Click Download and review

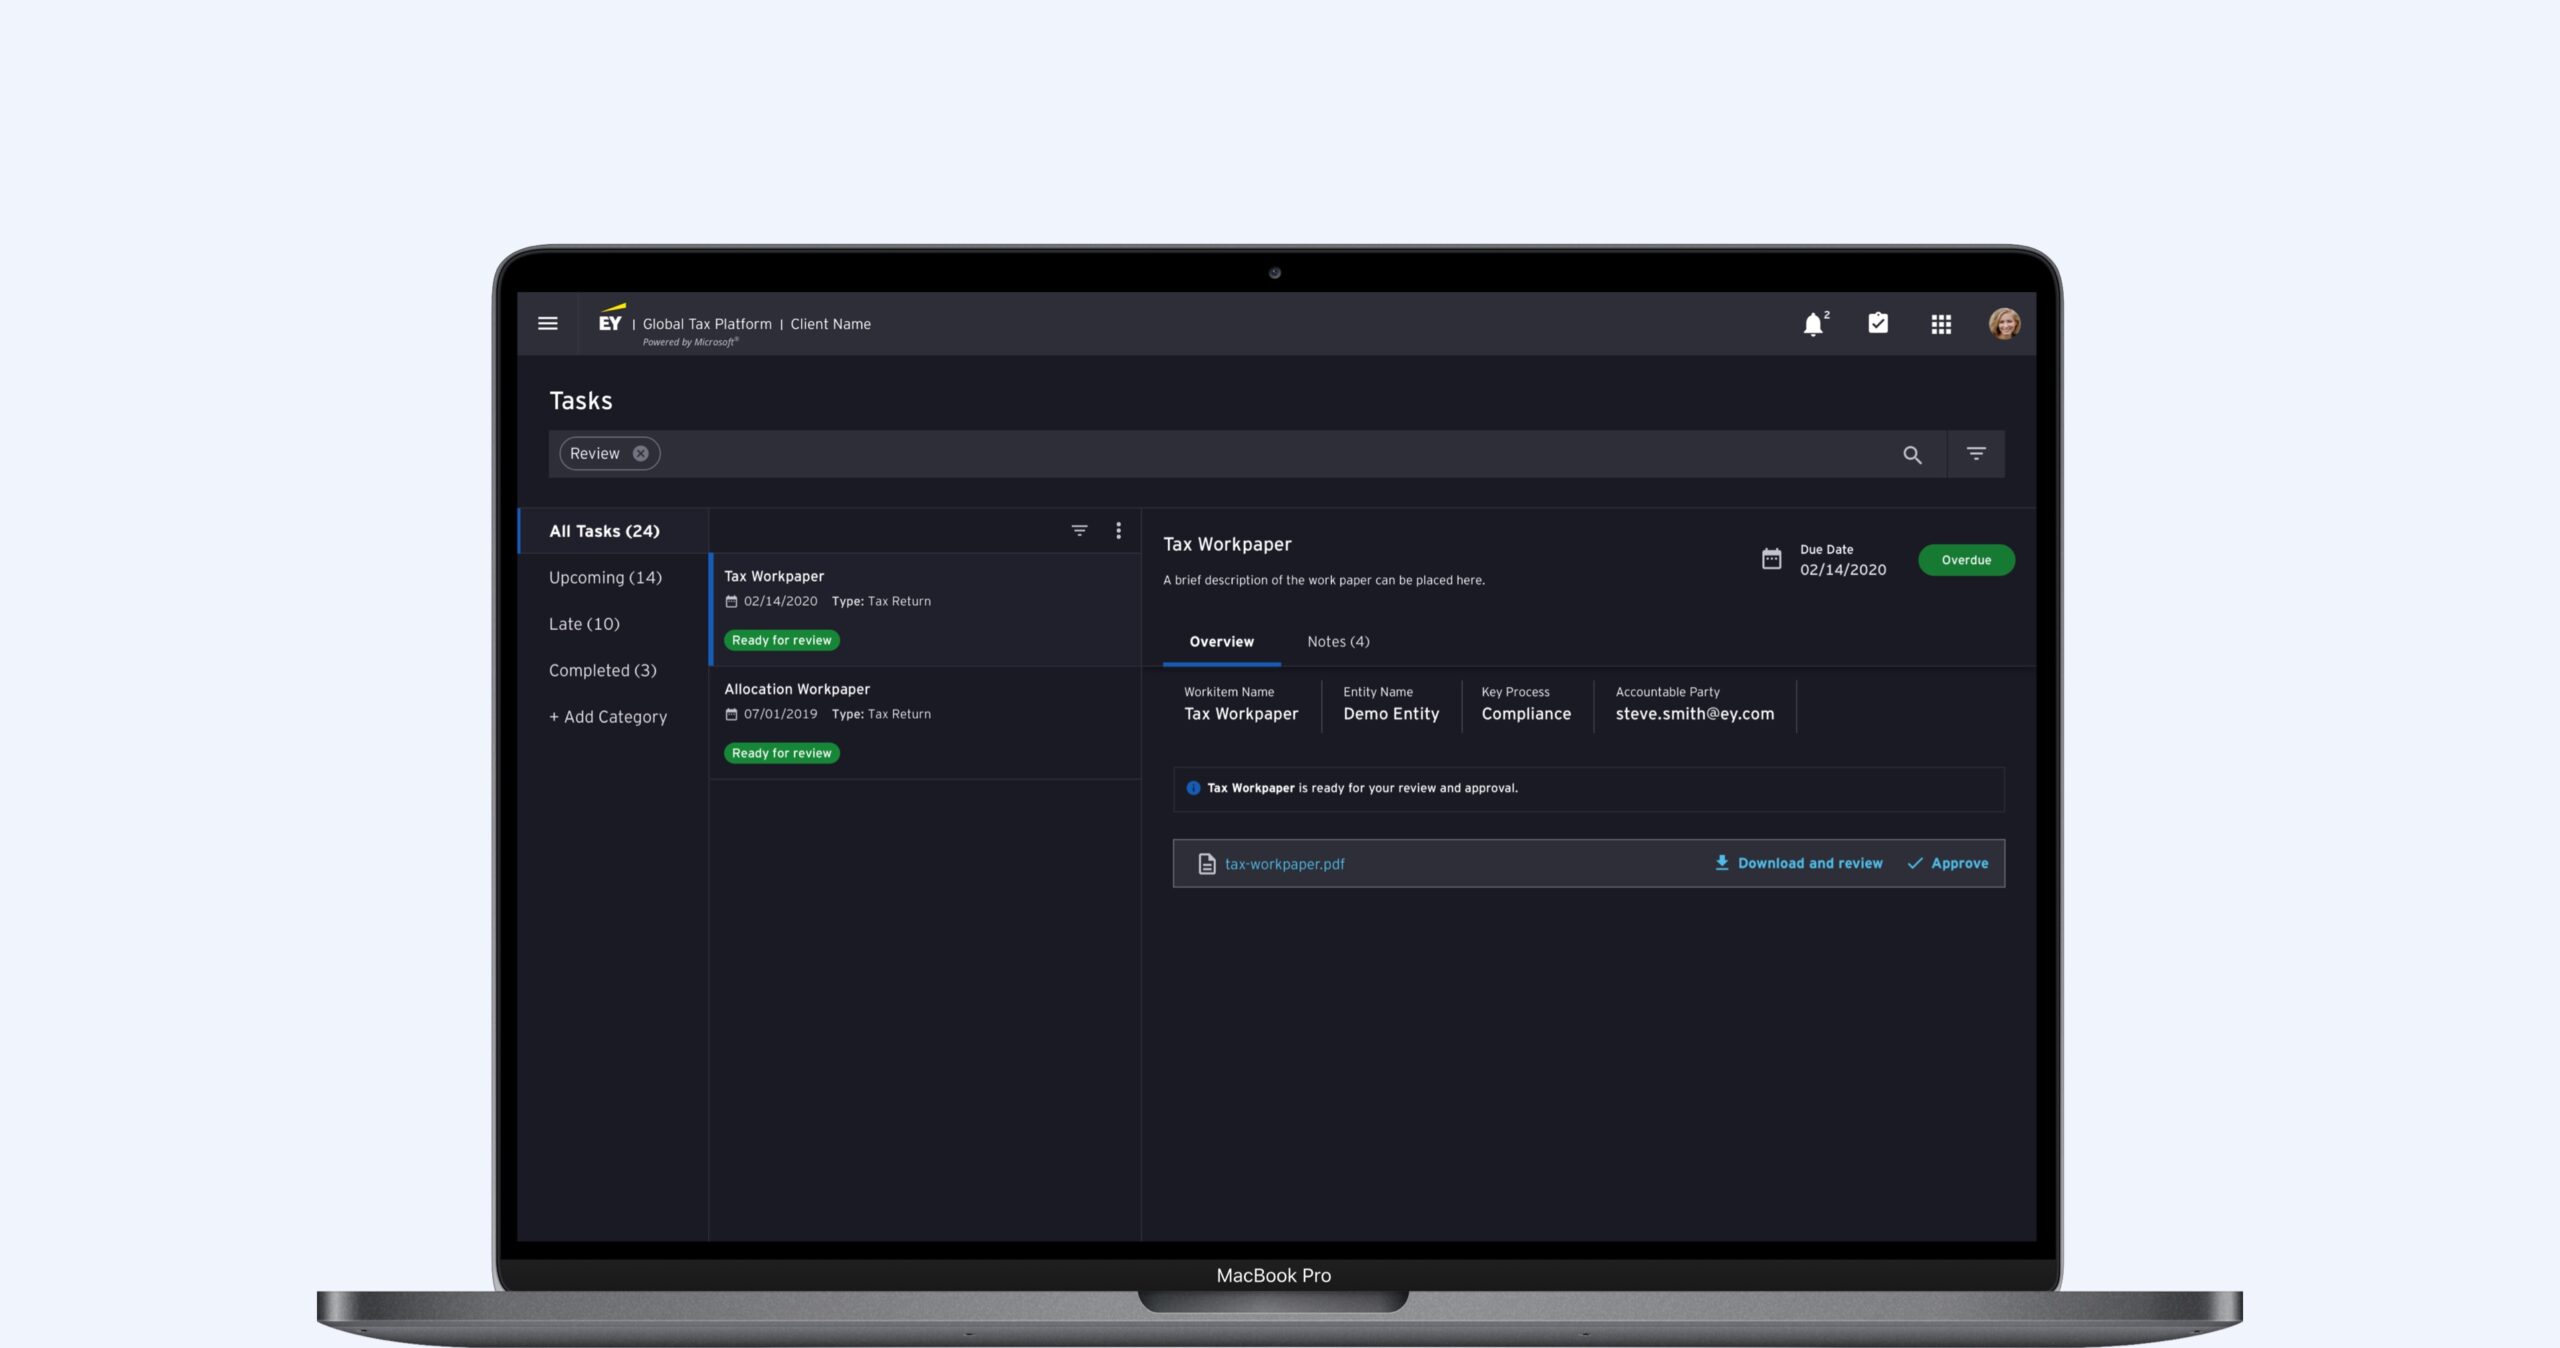click(x=1799, y=863)
